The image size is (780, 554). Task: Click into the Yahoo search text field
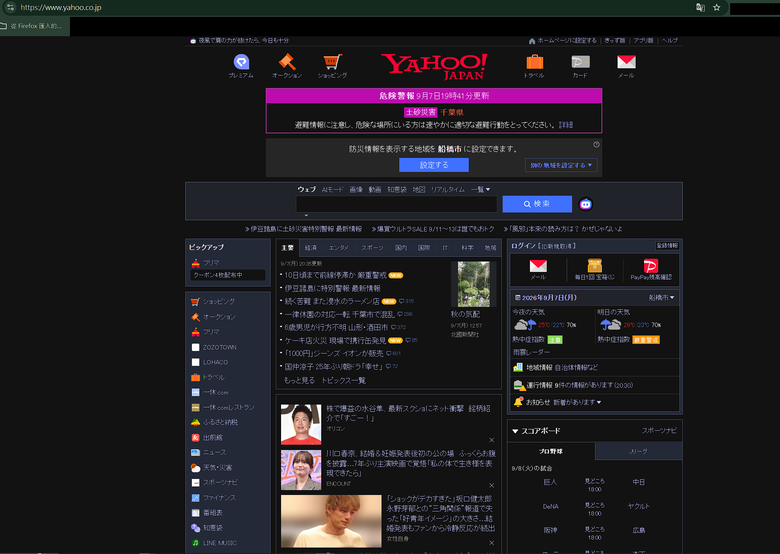(x=396, y=204)
